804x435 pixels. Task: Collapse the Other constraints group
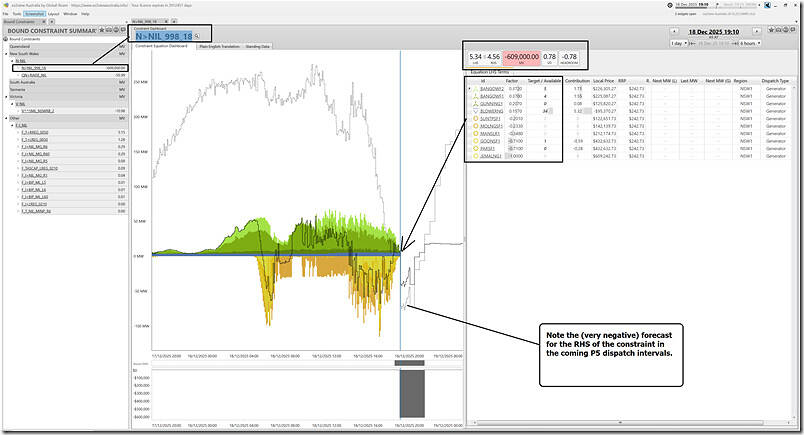coord(5,117)
